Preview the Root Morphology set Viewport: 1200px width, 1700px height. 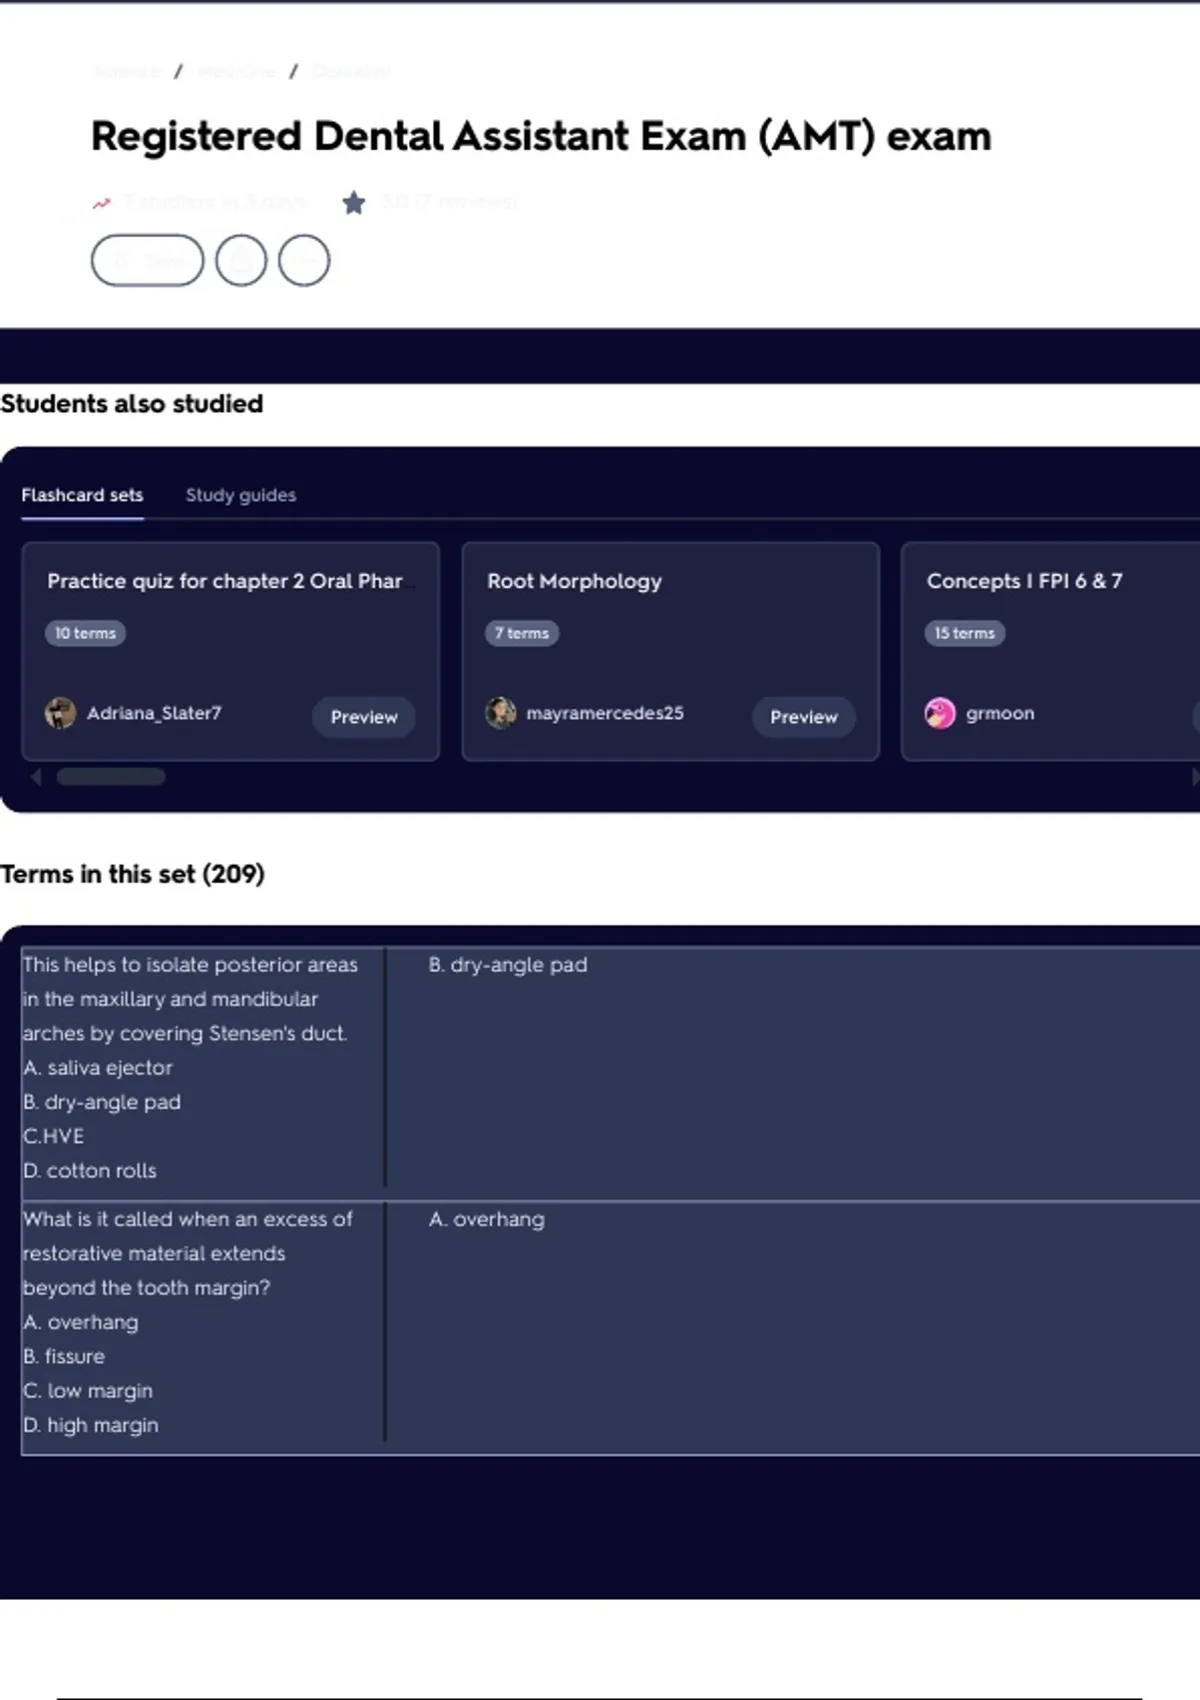pos(804,717)
